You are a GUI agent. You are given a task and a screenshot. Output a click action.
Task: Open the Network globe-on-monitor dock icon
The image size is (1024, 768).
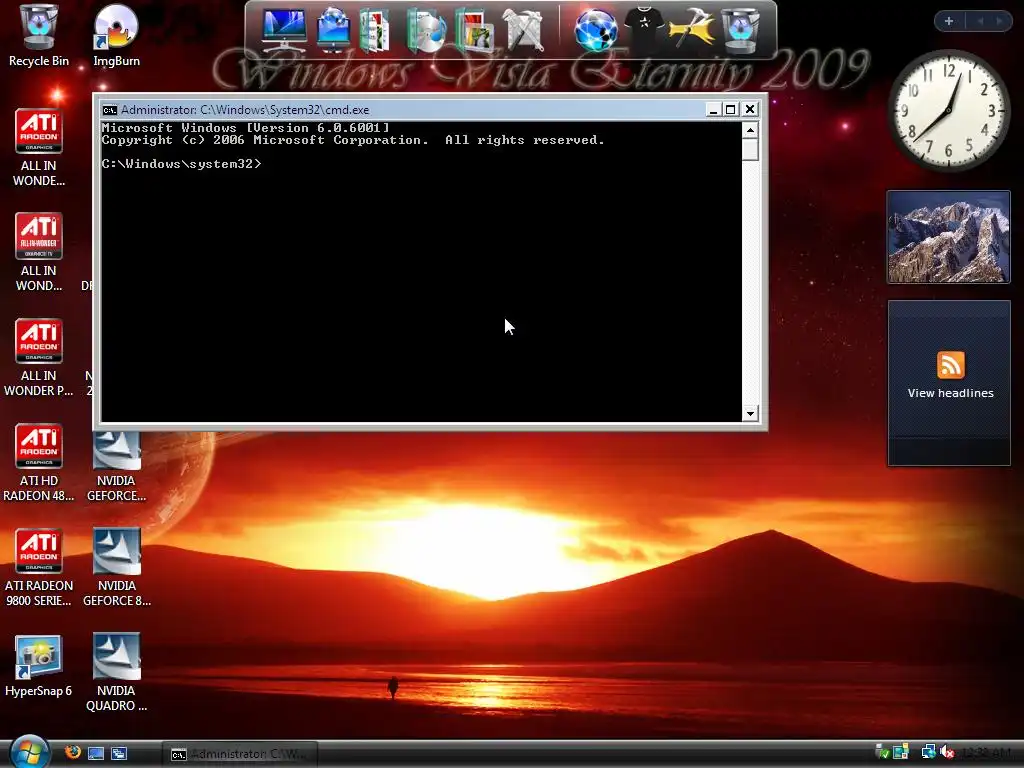tap(333, 29)
